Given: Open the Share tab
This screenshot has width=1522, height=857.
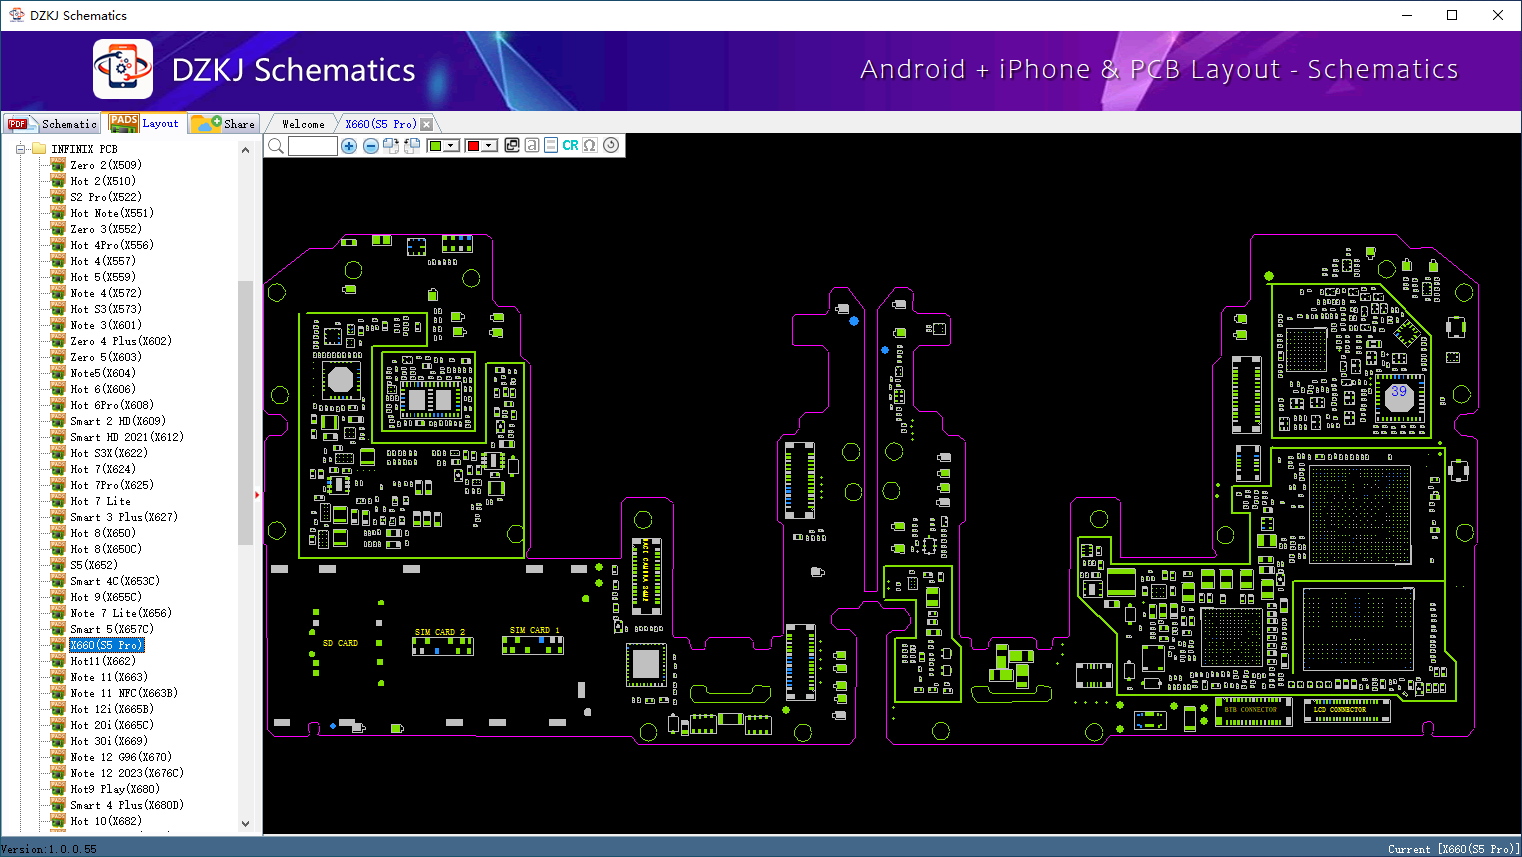Looking at the screenshot, I should 225,124.
